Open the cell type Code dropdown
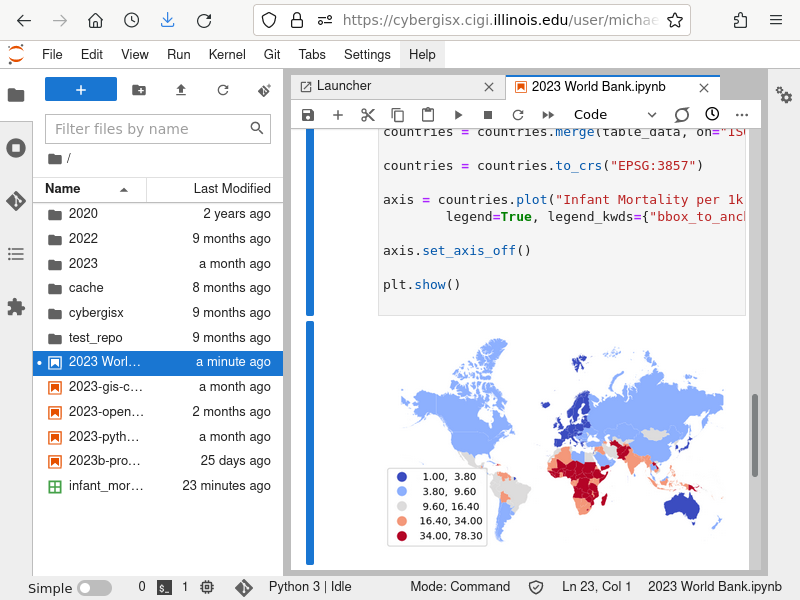 coord(614,115)
